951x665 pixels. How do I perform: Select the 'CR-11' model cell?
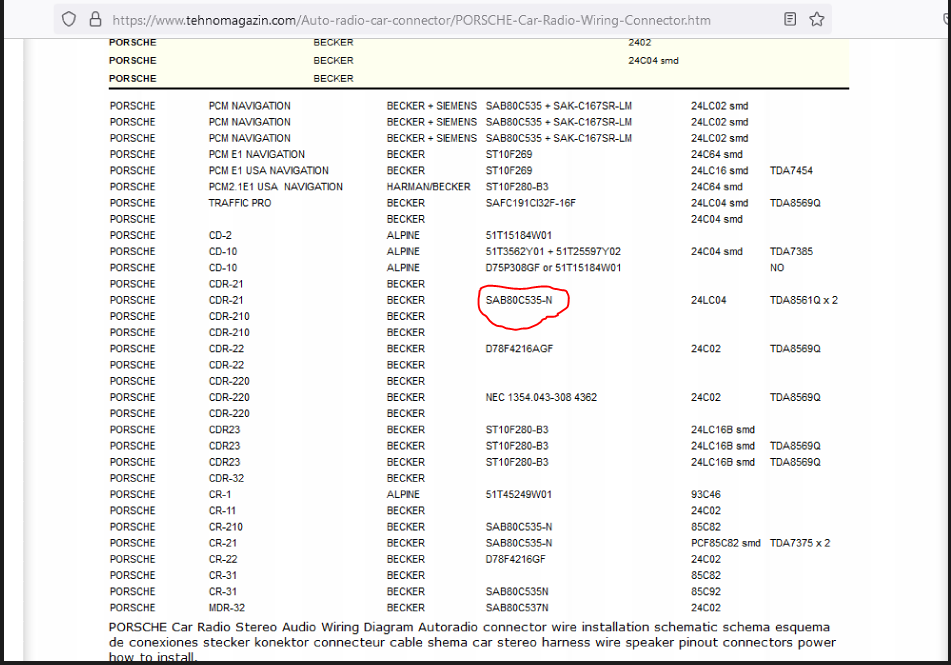222,511
